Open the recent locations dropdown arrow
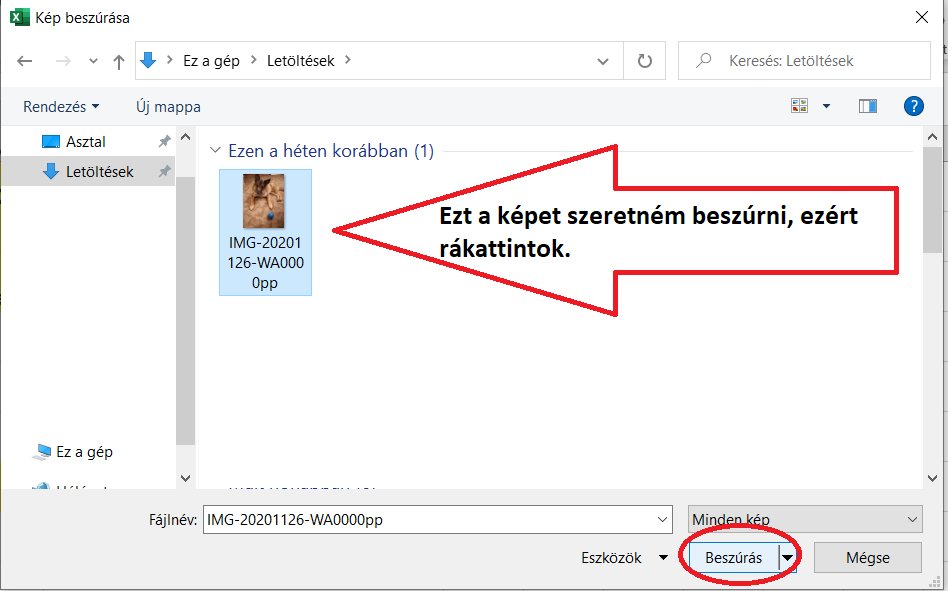The width and height of the screenshot is (948, 591). click(x=93, y=61)
